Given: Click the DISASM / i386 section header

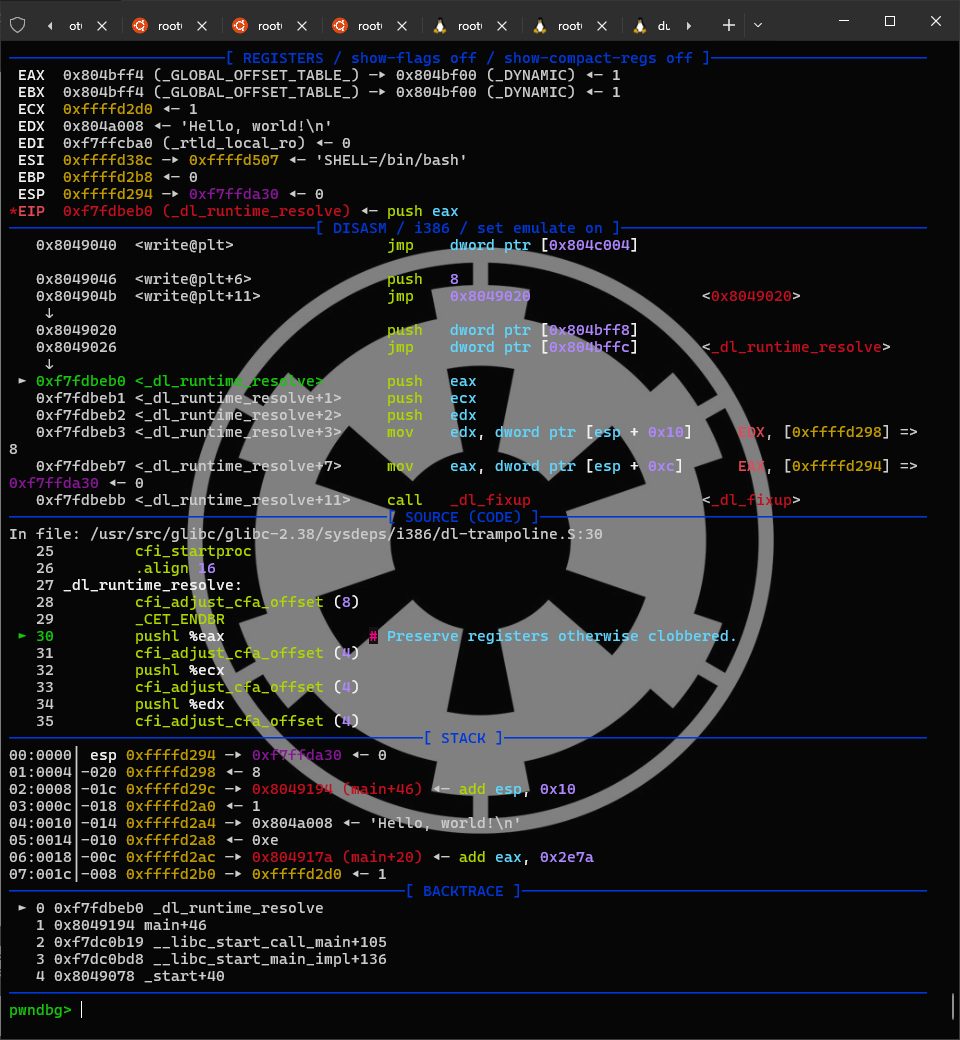Looking at the screenshot, I should click(468, 228).
